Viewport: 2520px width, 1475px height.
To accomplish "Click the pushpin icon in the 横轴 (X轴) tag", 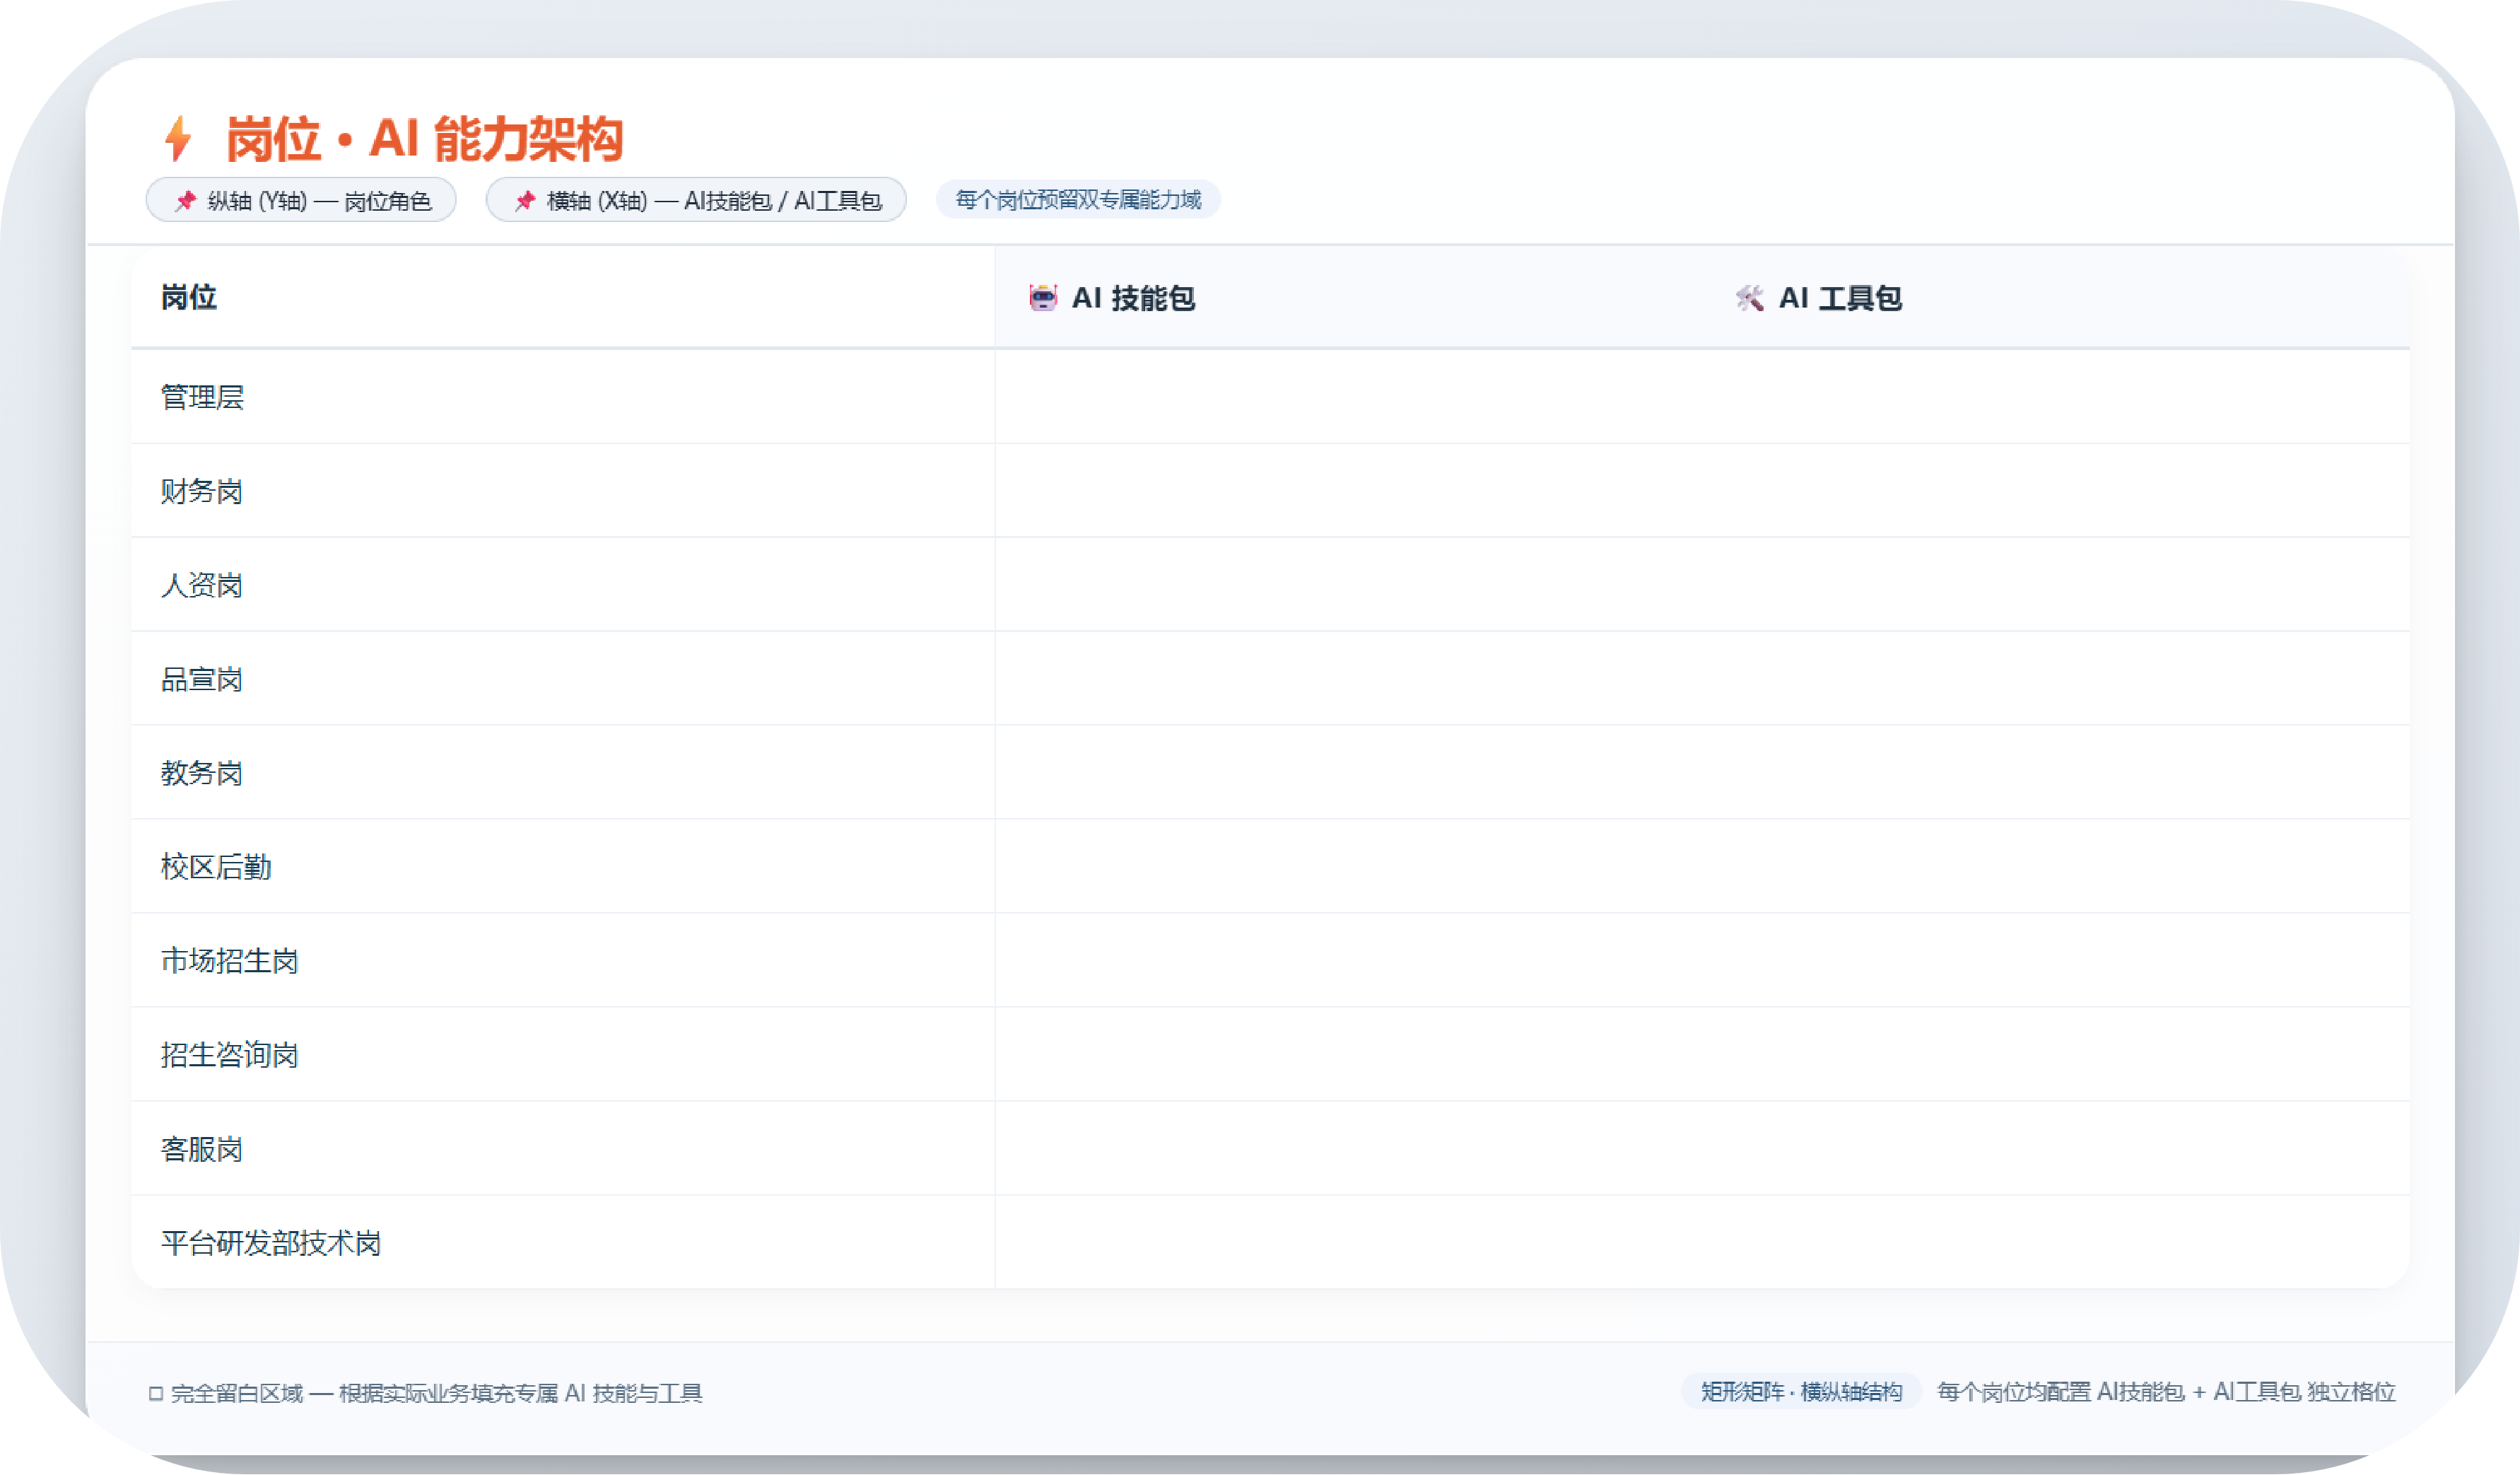I will pos(525,200).
